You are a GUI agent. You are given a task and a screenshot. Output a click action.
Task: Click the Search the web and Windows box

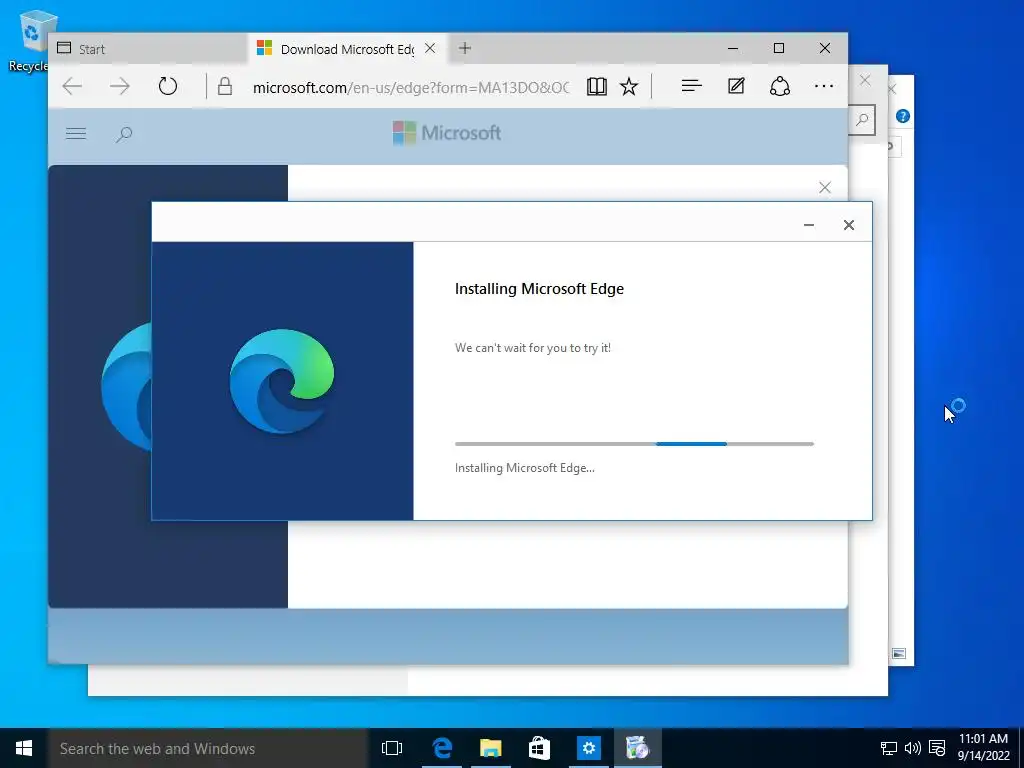tap(208, 748)
